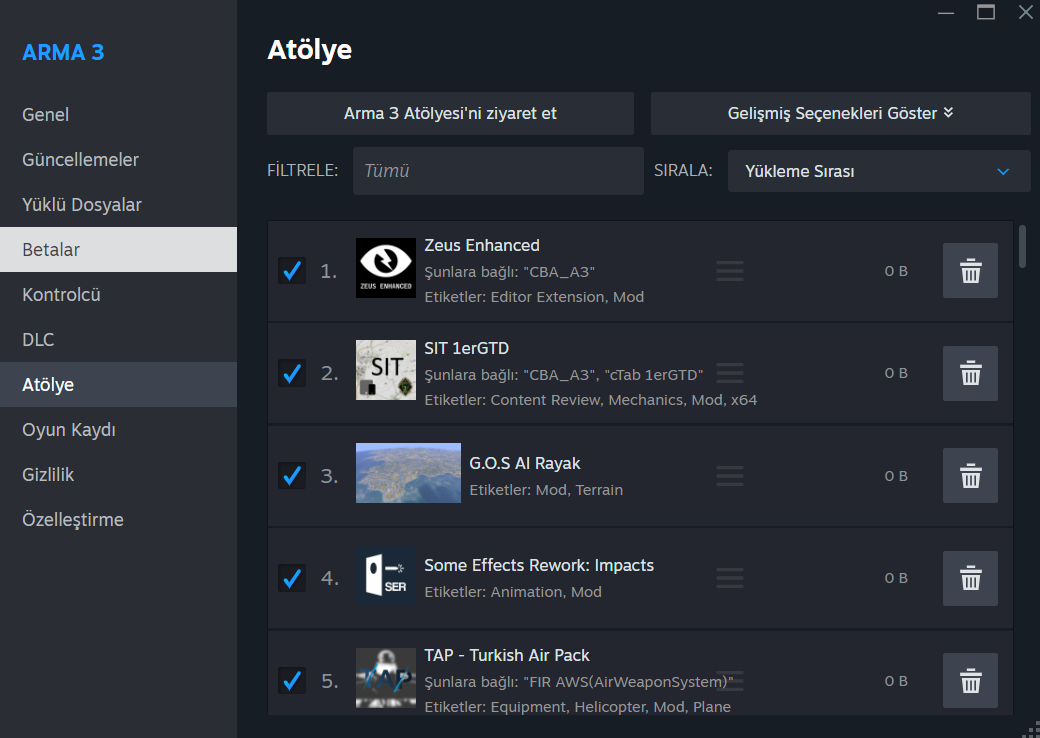Click TAP - Turkish Air Pack title
Screen dimensions: 1040x738
click(507, 656)
